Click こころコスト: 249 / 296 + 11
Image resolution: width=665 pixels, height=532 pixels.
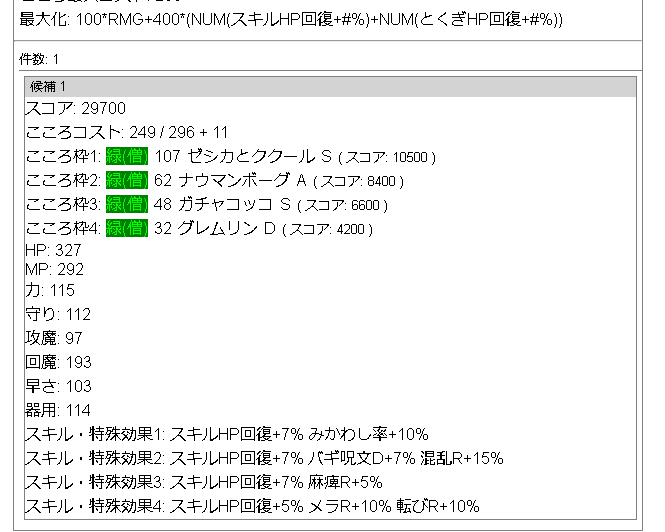coord(127,132)
